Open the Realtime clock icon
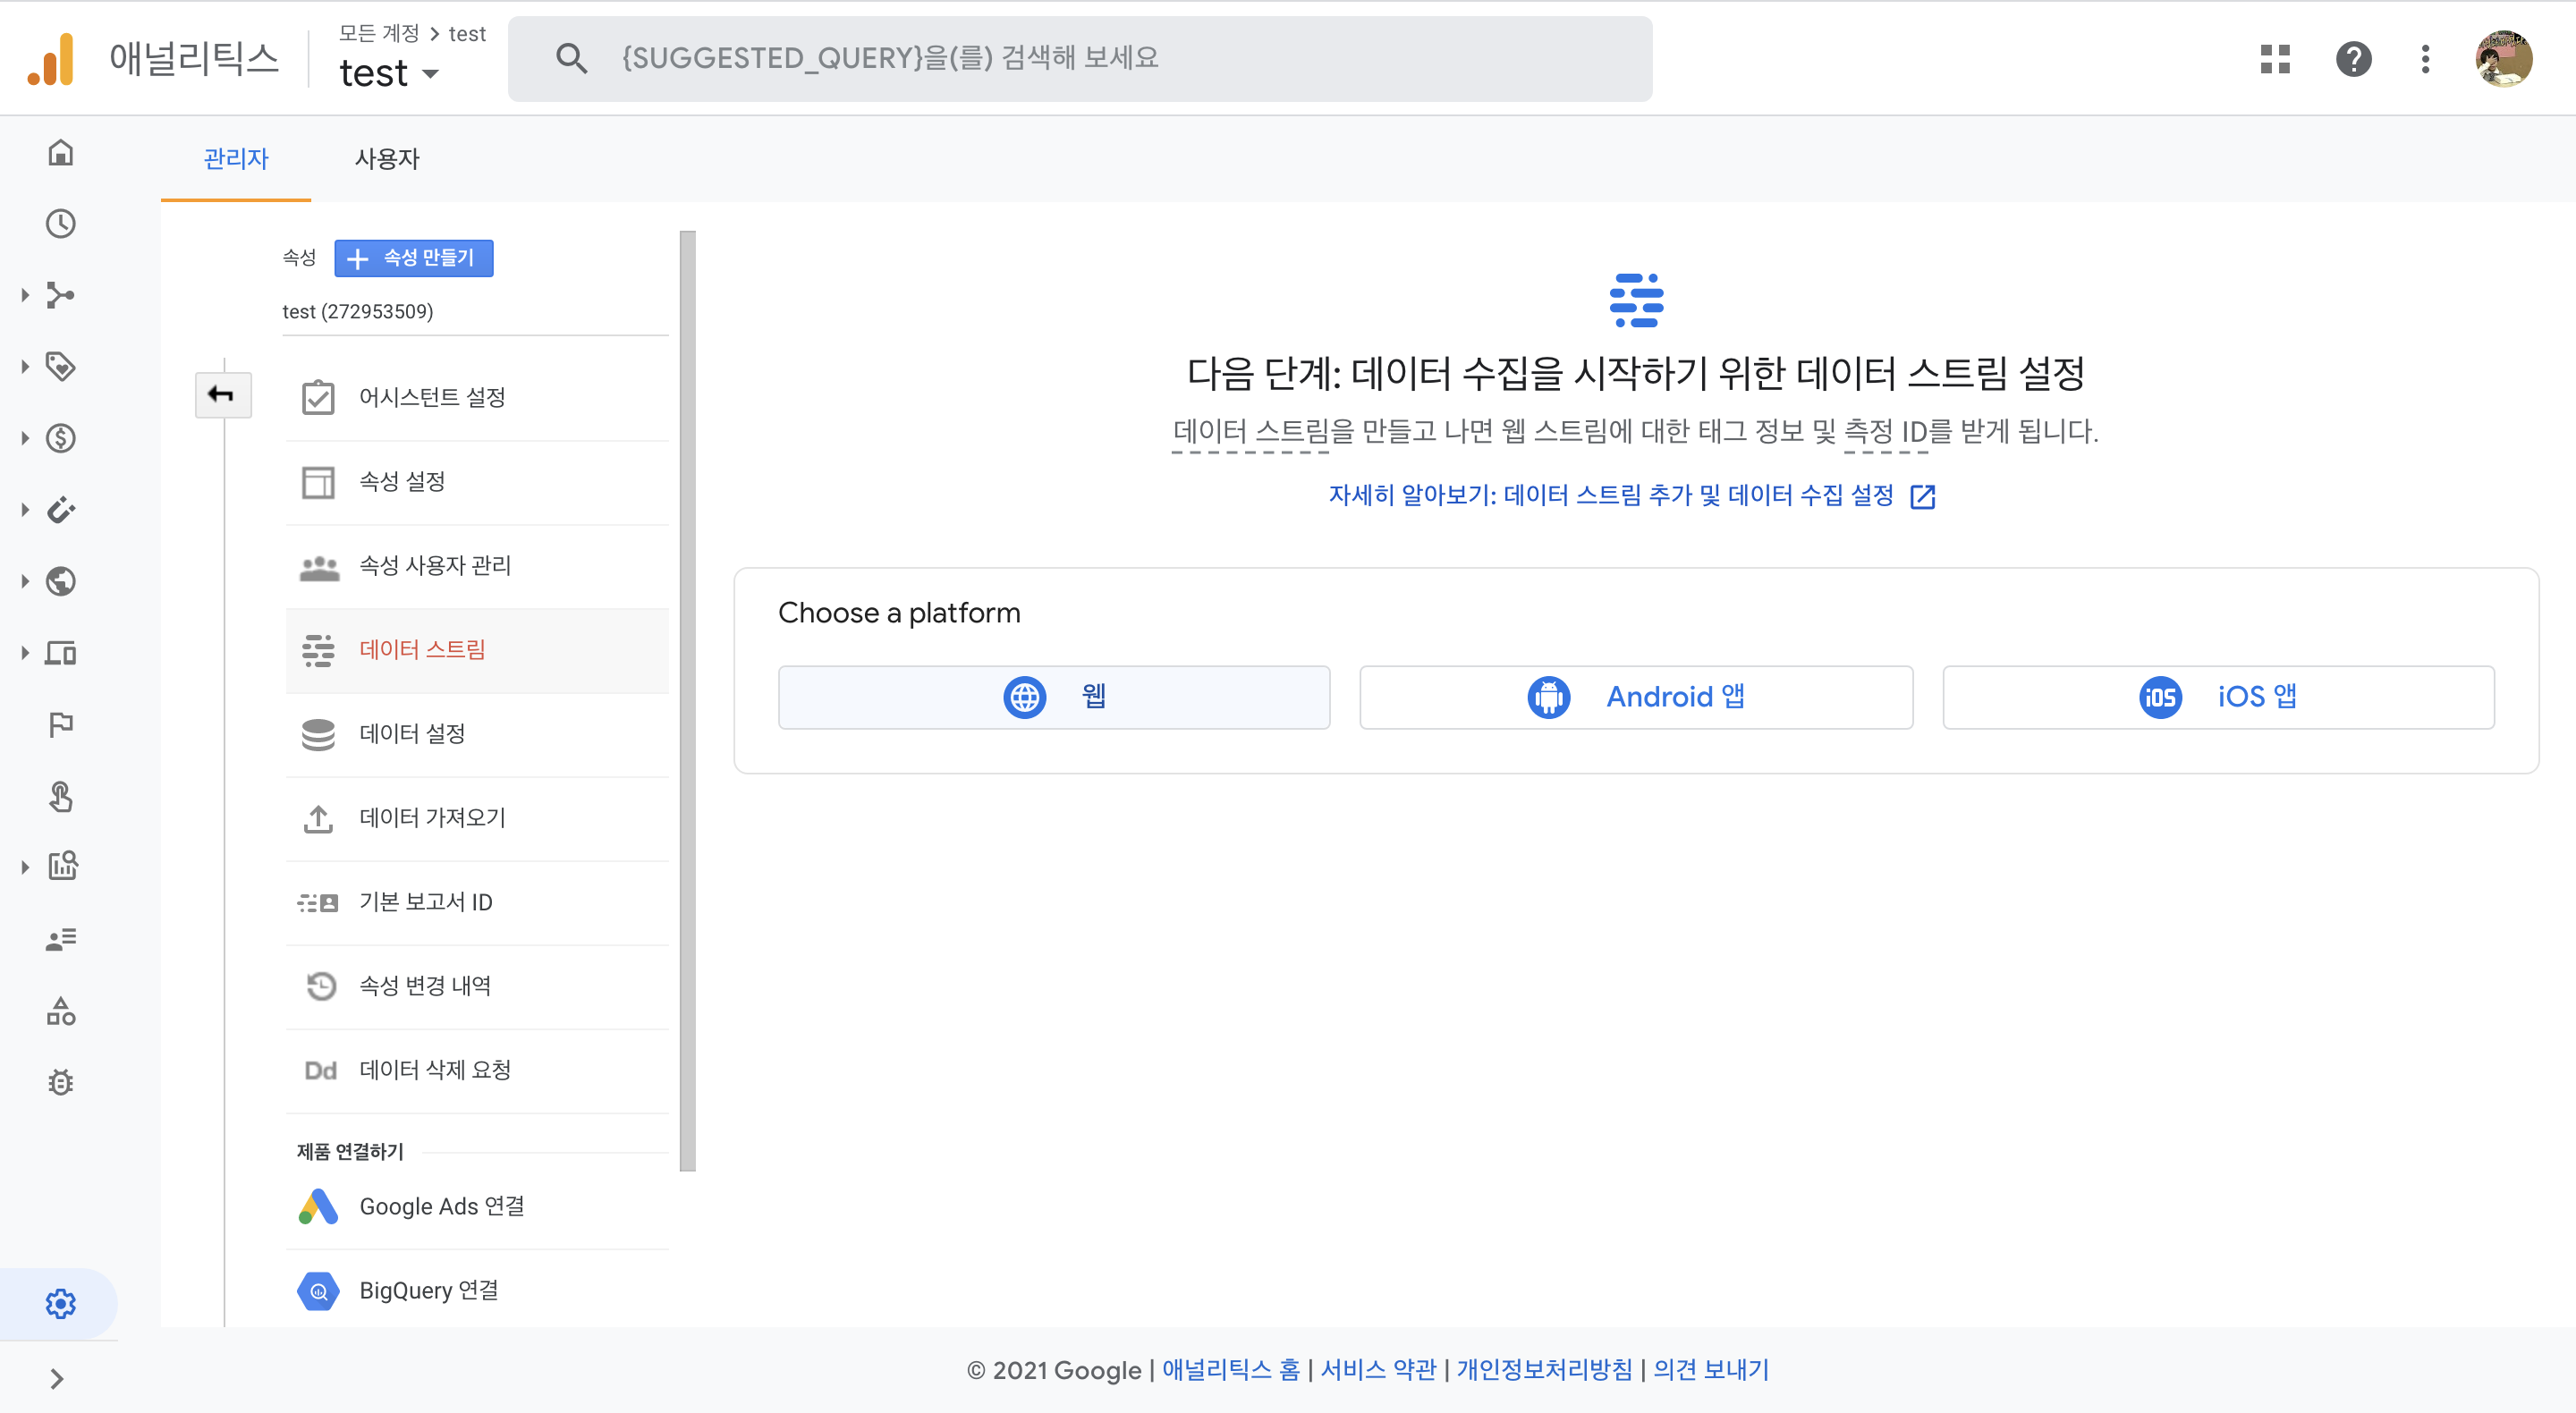 (x=61, y=223)
